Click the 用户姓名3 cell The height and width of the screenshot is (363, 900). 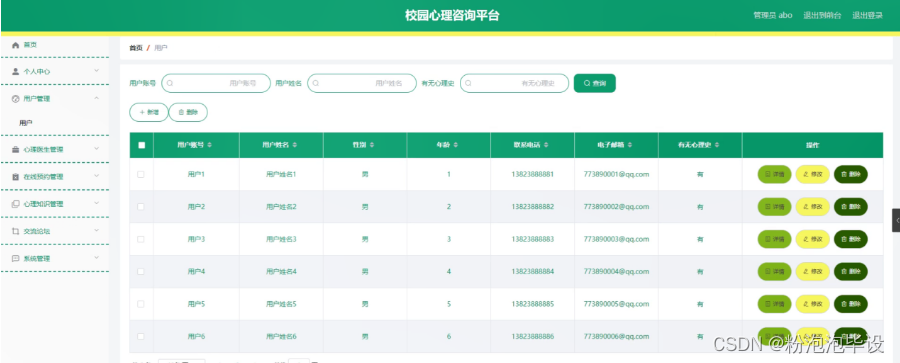point(281,239)
